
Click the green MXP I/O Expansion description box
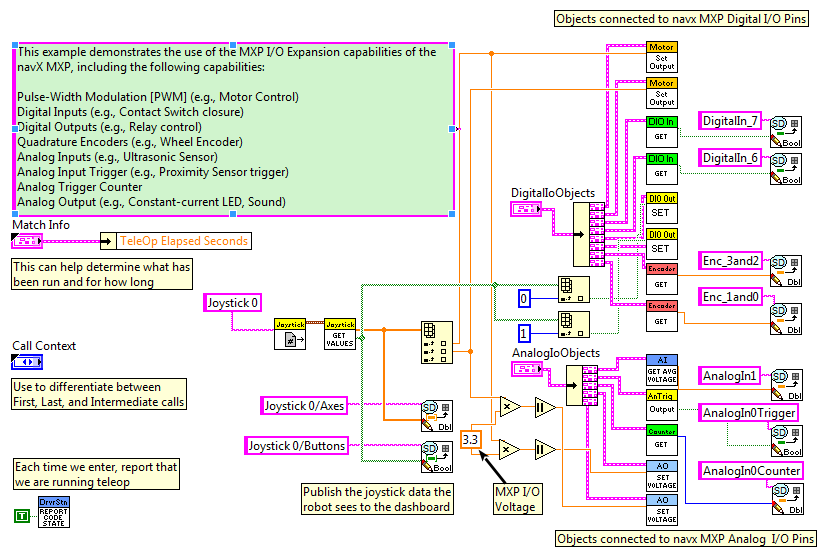[x=233, y=129]
